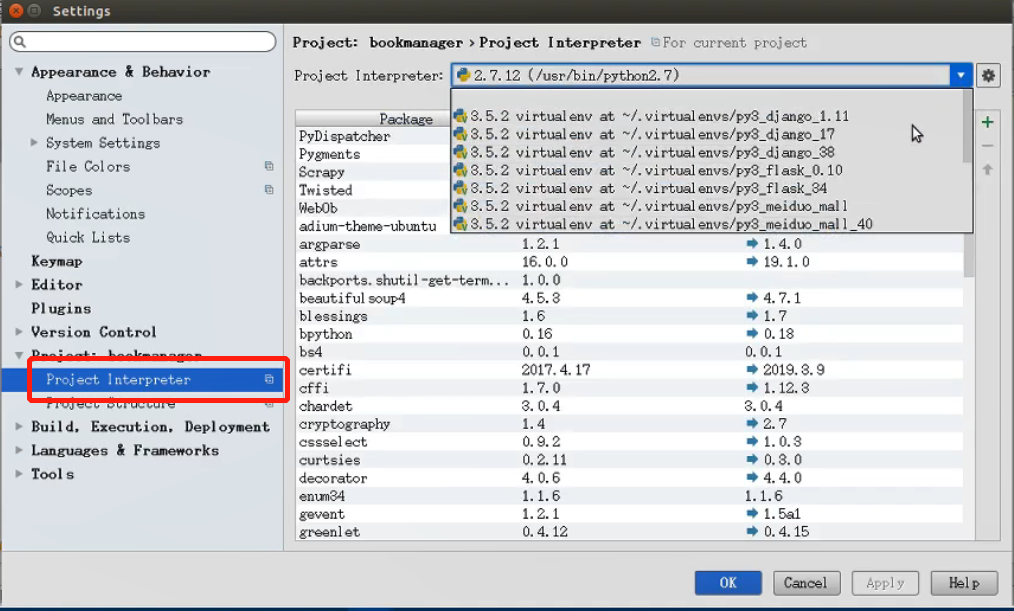This screenshot has height=611, width=1014.
Task: Select py3_django_1.11 virtualenv from the list
Action: [660, 116]
